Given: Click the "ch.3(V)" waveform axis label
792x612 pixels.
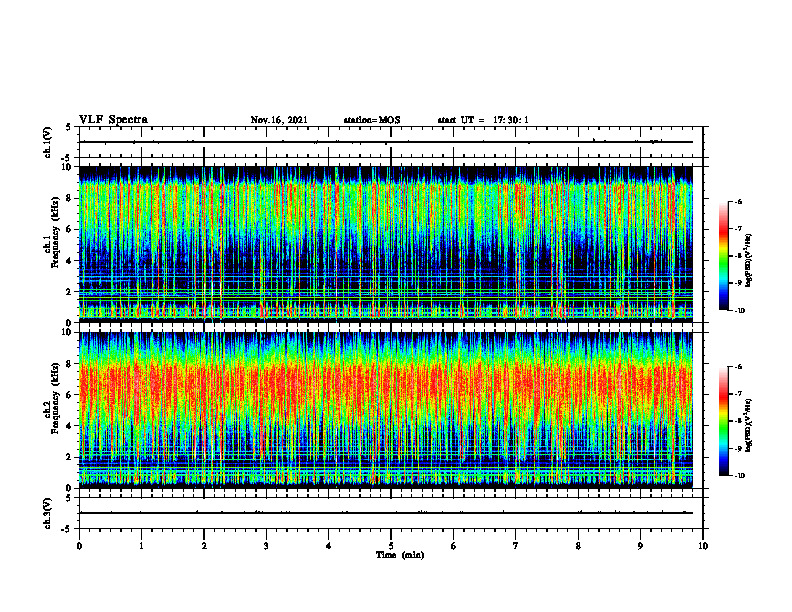Looking at the screenshot, I should pyautogui.click(x=48, y=513).
